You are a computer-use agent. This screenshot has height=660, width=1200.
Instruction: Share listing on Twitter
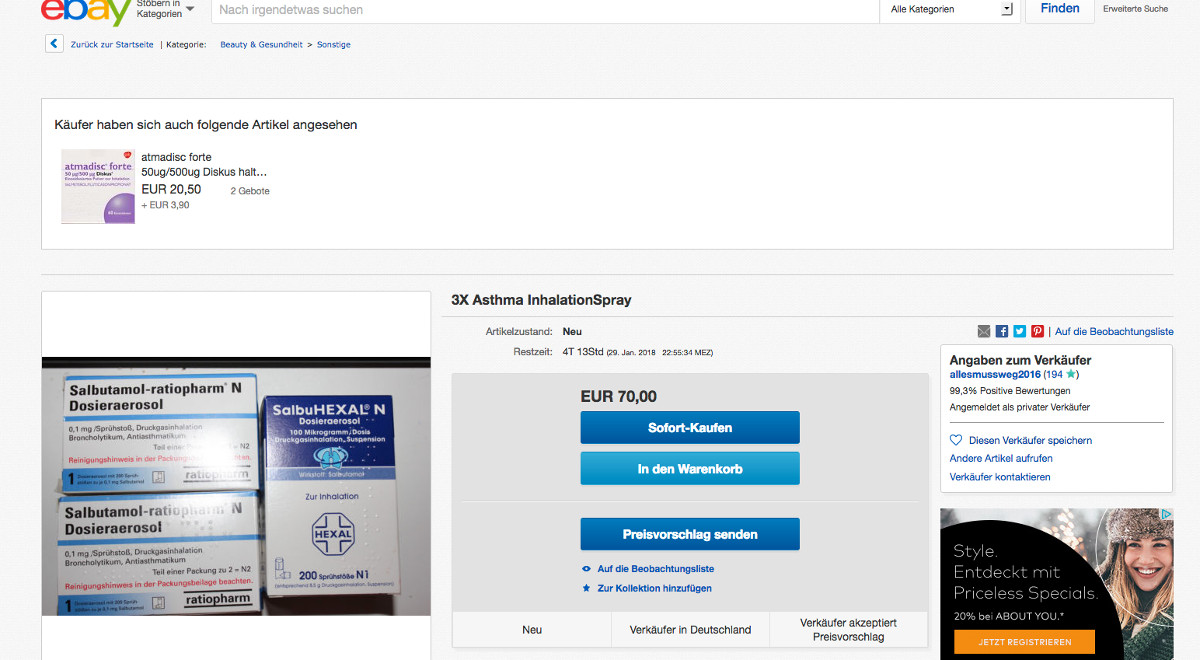(x=1020, y=332)
